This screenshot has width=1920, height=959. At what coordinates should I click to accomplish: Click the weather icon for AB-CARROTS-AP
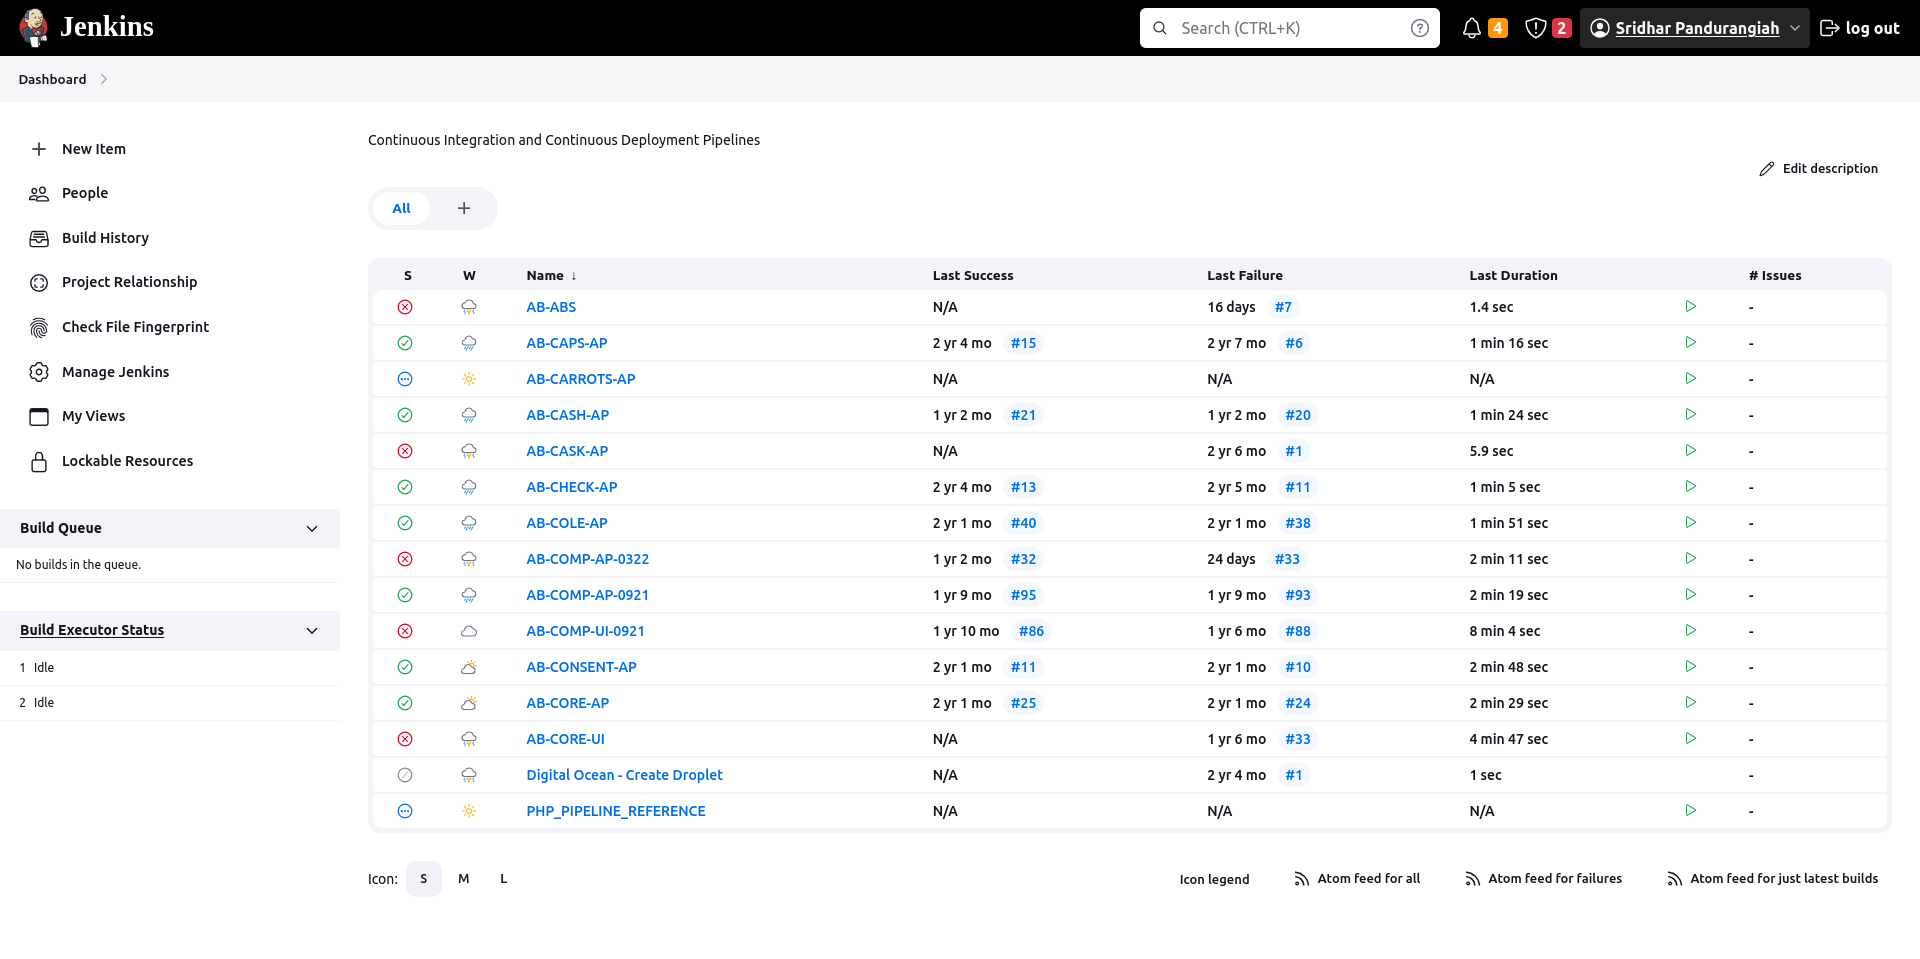[469, 379]
